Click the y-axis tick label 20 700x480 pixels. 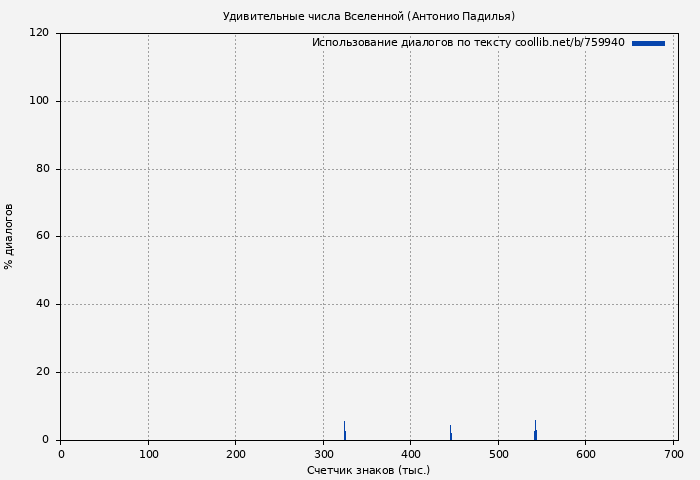pyautogui.click(x=42, y=372)
